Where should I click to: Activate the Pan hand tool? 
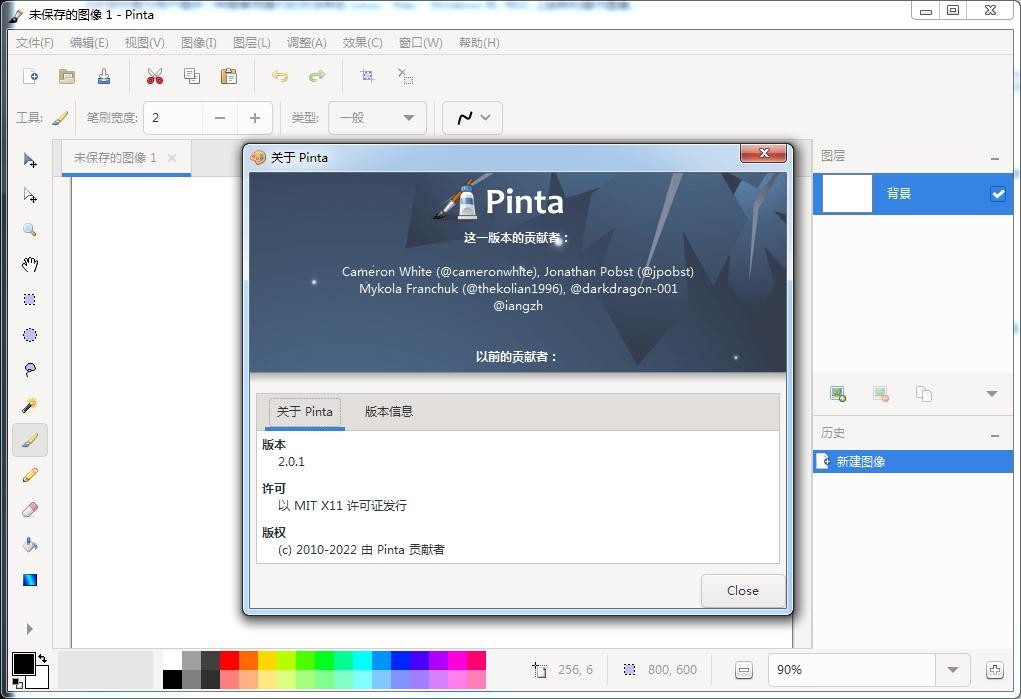coord(30,264)
